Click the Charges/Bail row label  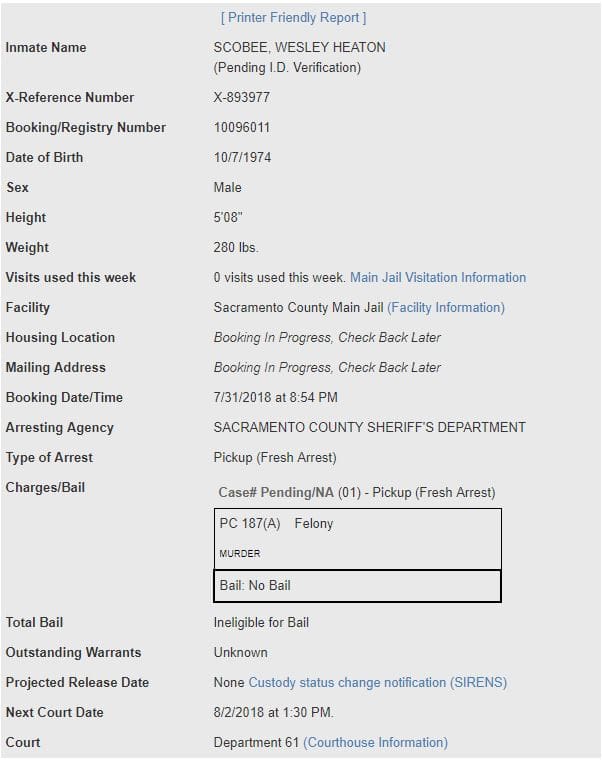click(x=45, y=487)
